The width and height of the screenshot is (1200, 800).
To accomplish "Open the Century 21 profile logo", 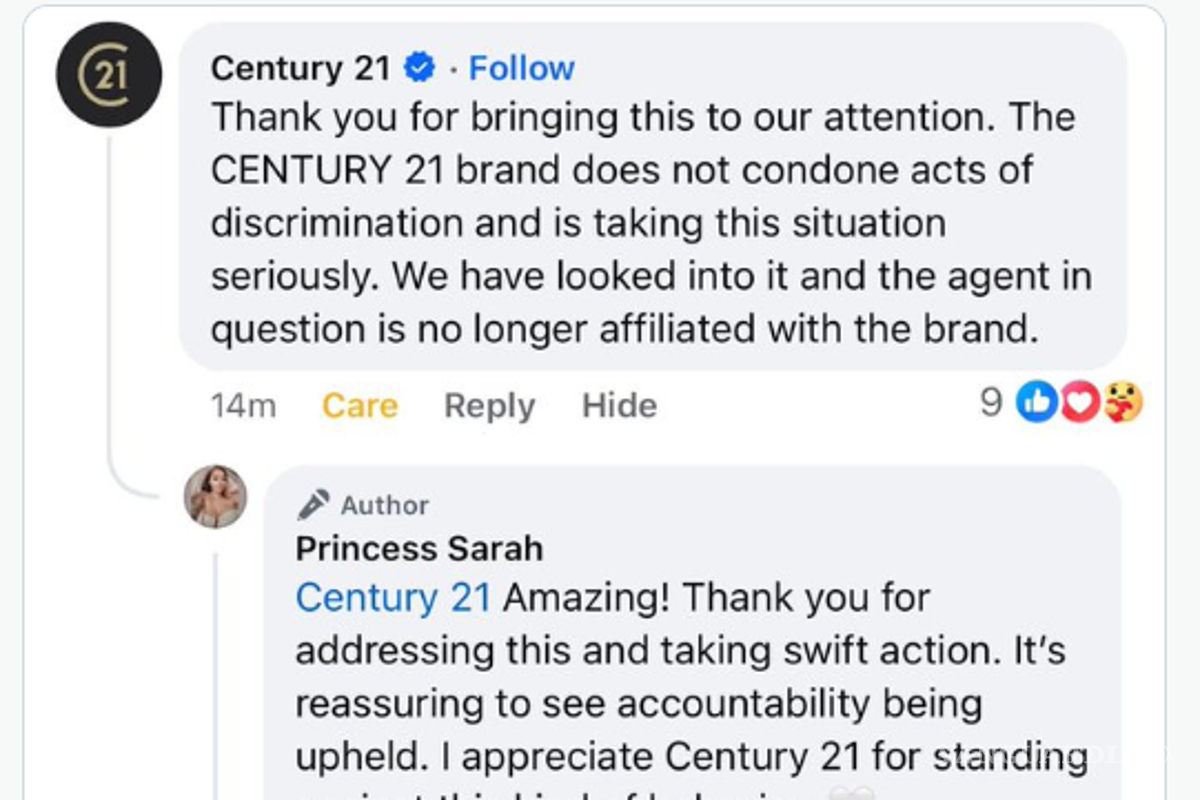I will (110, 75).
